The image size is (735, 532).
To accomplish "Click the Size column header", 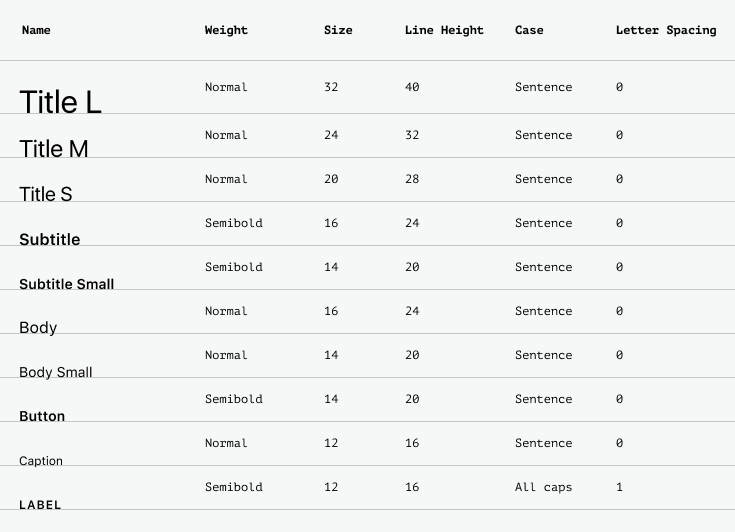I will tap(338, 30).
